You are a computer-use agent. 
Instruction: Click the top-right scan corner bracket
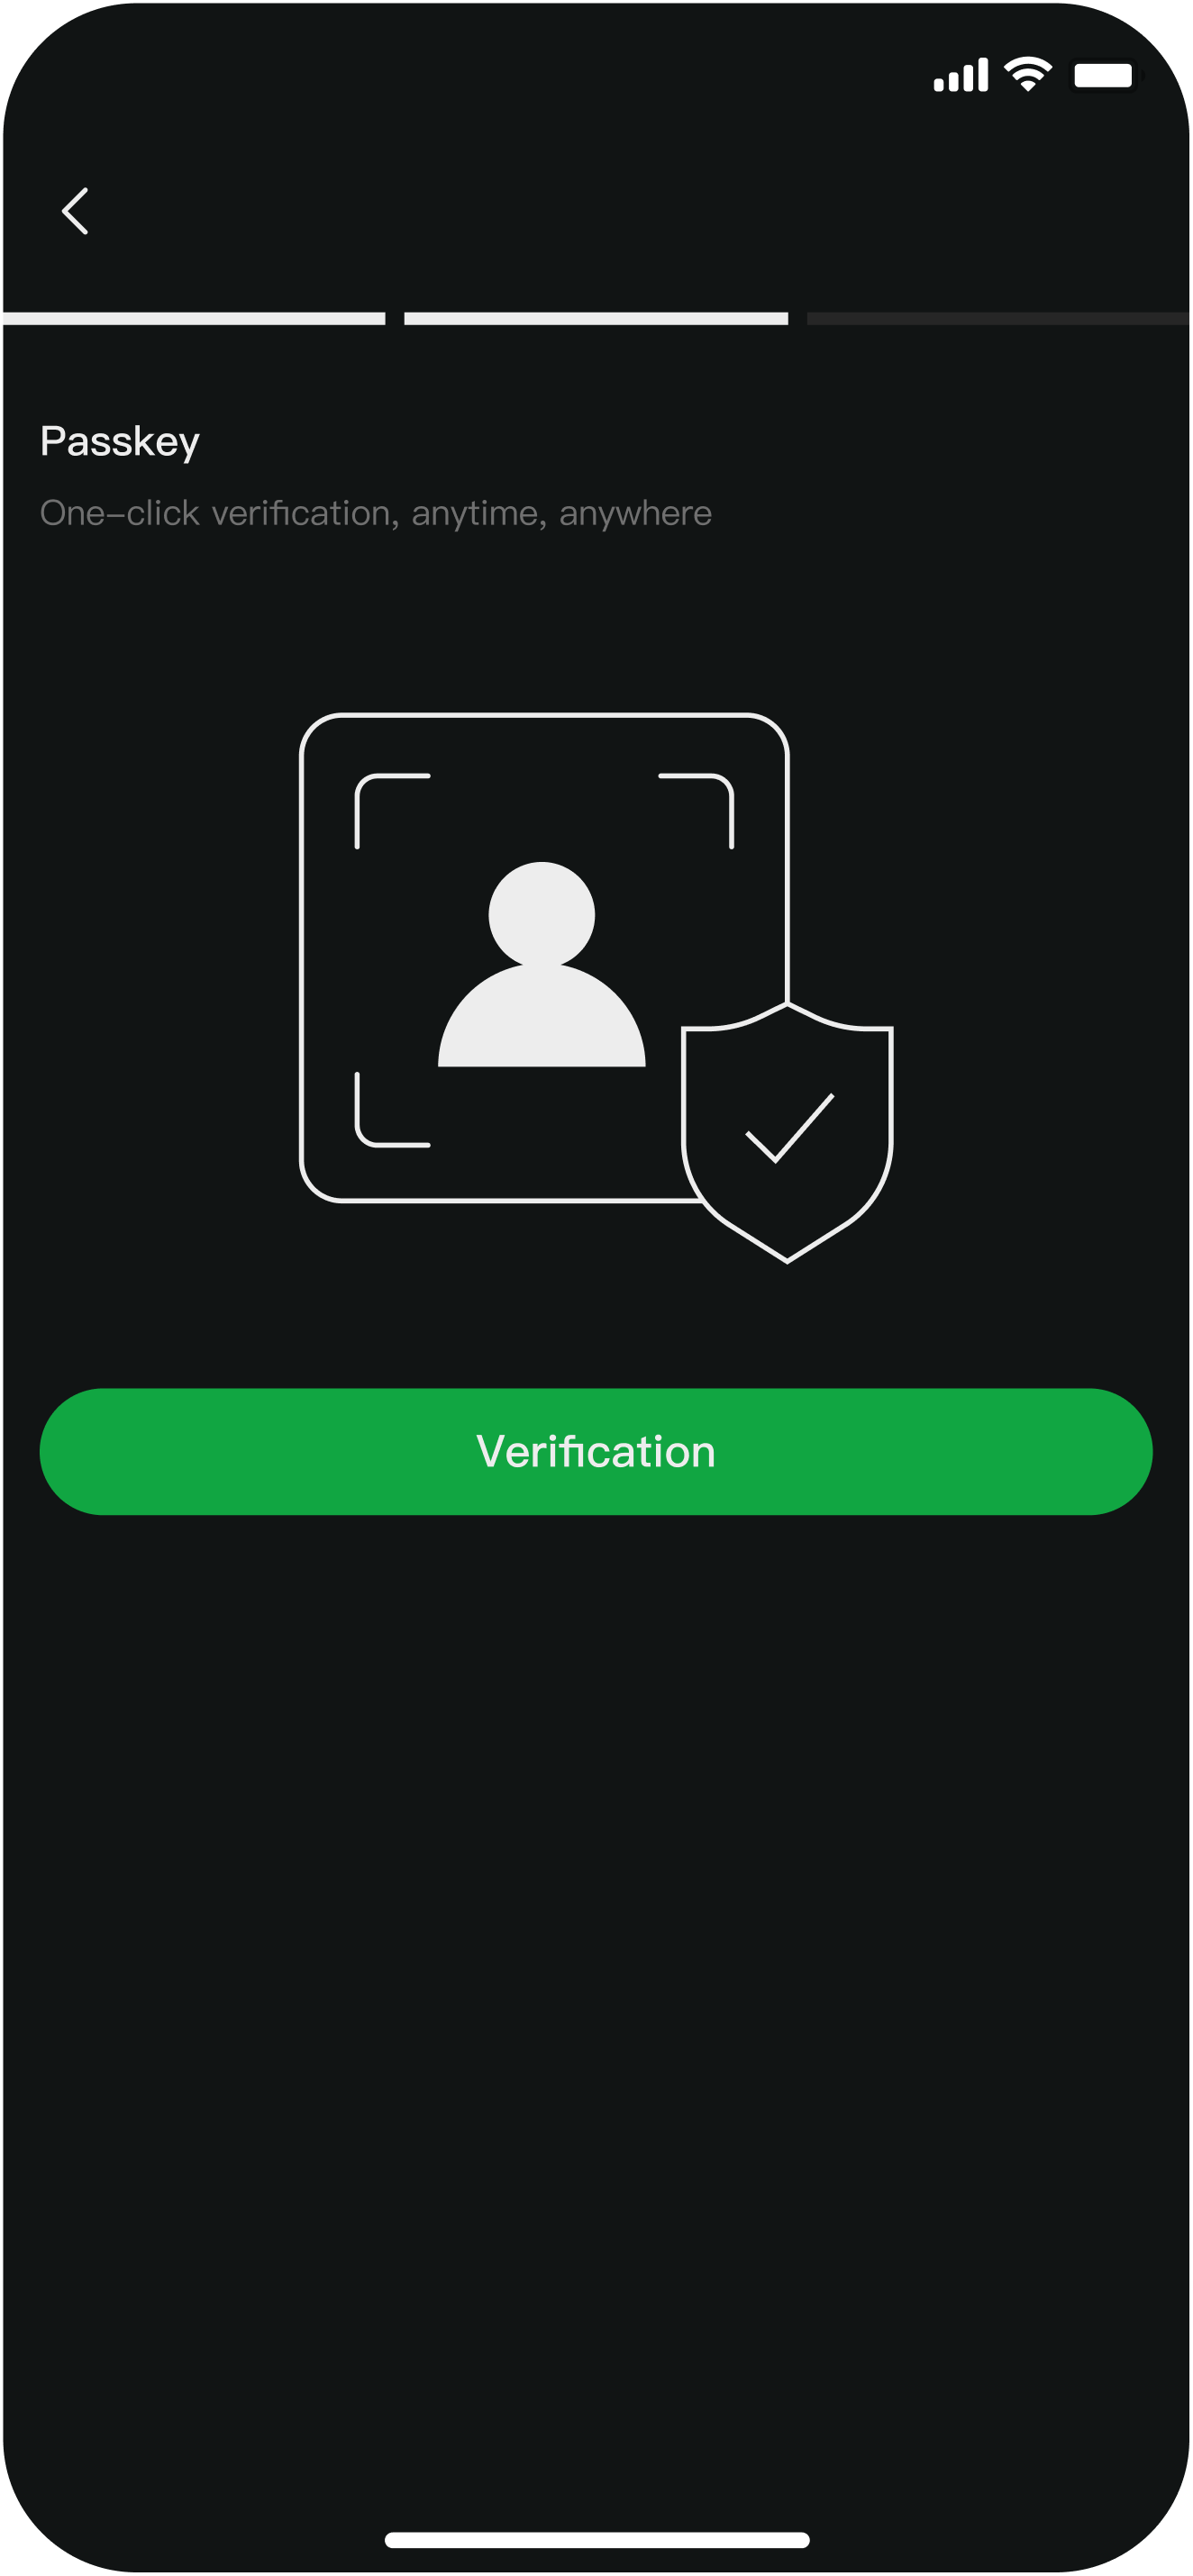(x=697, y=811)
